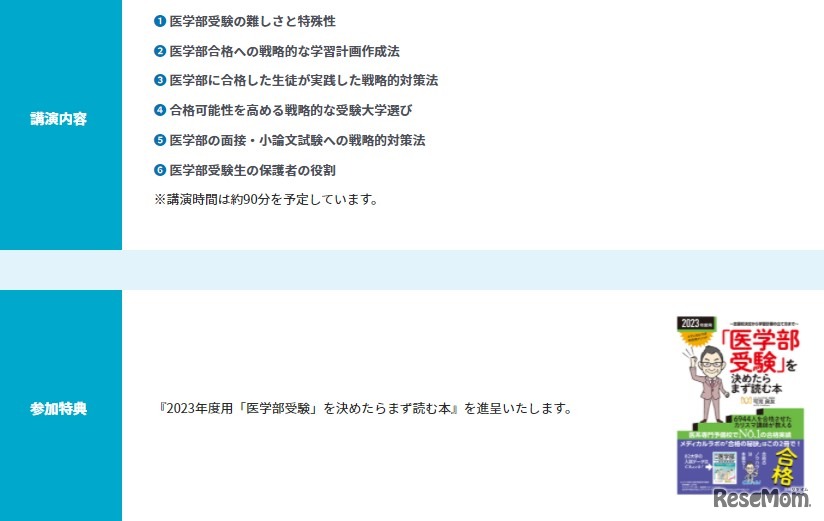The height and width of the screenshot is (521, 824).
Task: Select the 参加特典 header cell
Action: (61, 405)
